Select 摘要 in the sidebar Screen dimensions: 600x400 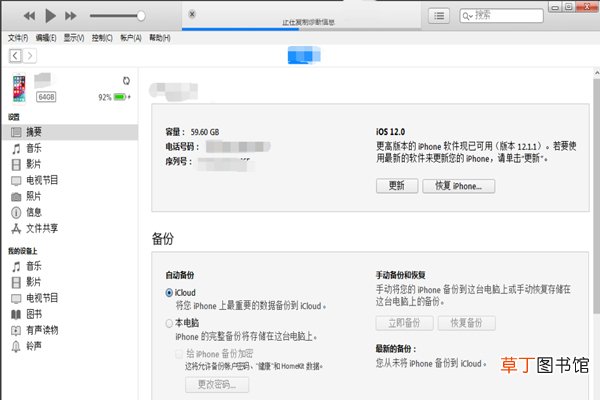[70, 132]
